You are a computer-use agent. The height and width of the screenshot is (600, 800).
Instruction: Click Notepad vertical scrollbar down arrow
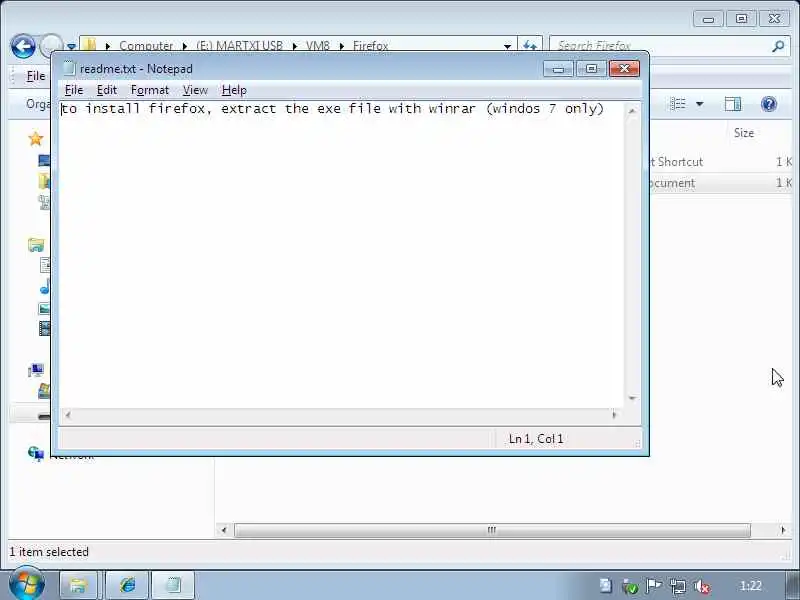pyautogui.click(x=632, y=398)
